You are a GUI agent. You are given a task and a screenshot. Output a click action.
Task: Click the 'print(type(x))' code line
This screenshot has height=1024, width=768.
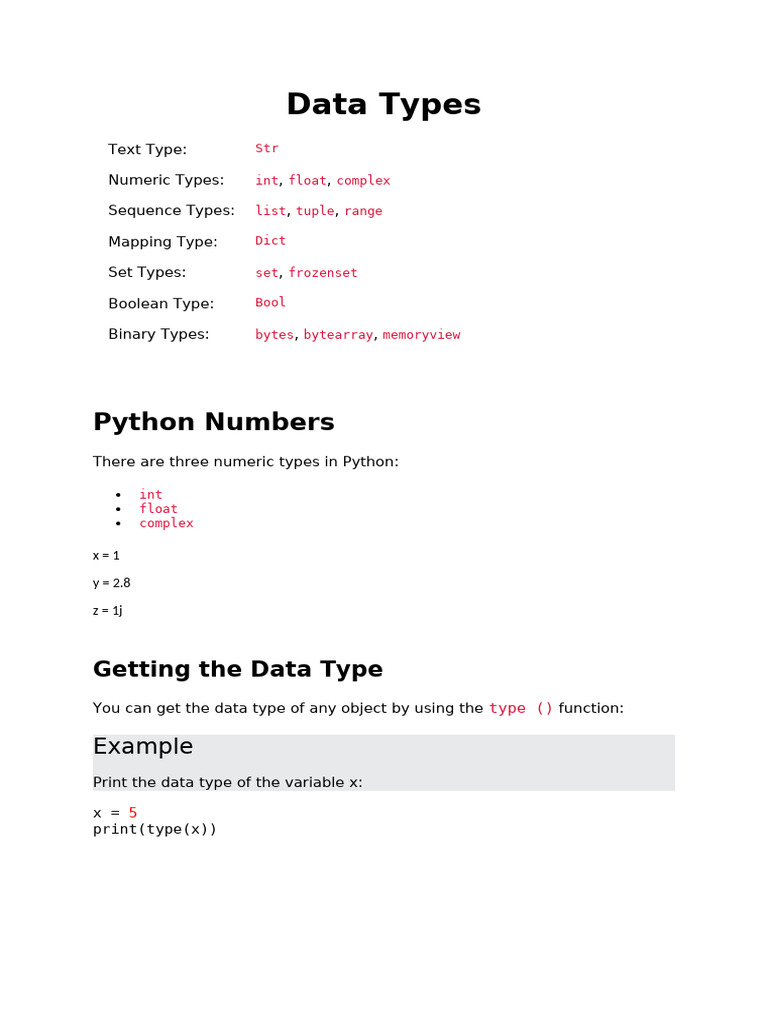point(155,829)
